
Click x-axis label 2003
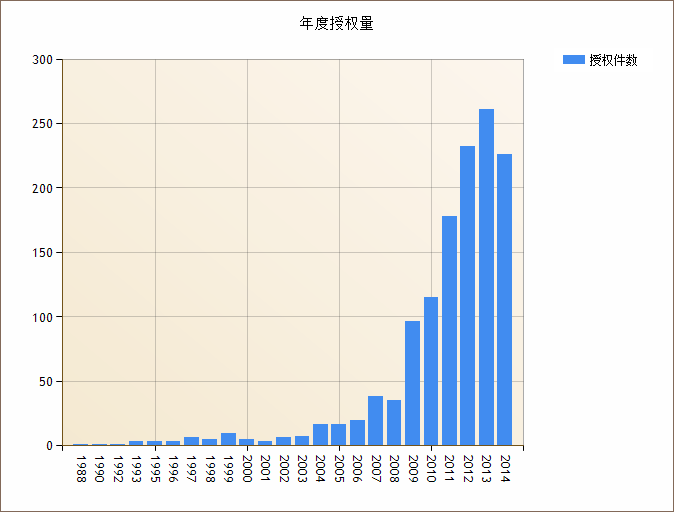point(302,469)
